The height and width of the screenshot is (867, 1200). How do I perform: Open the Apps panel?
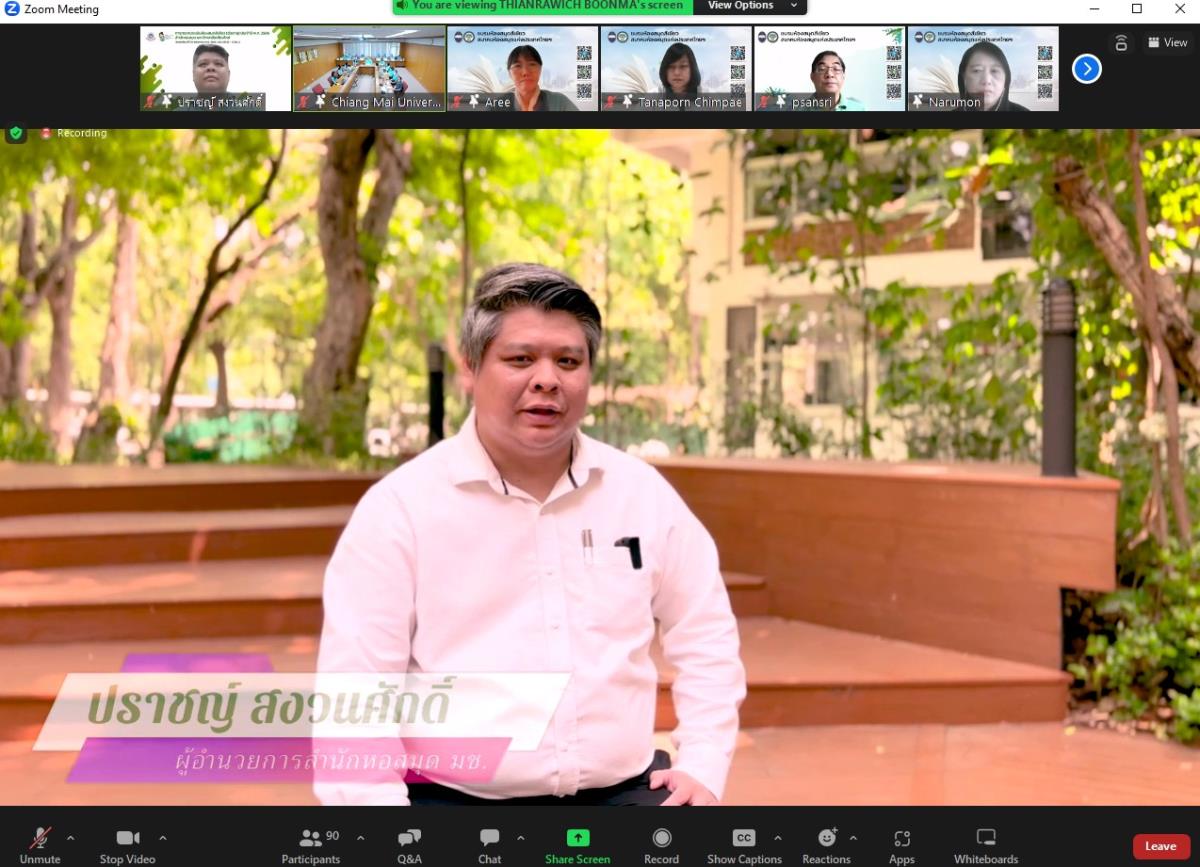(901, 845)
